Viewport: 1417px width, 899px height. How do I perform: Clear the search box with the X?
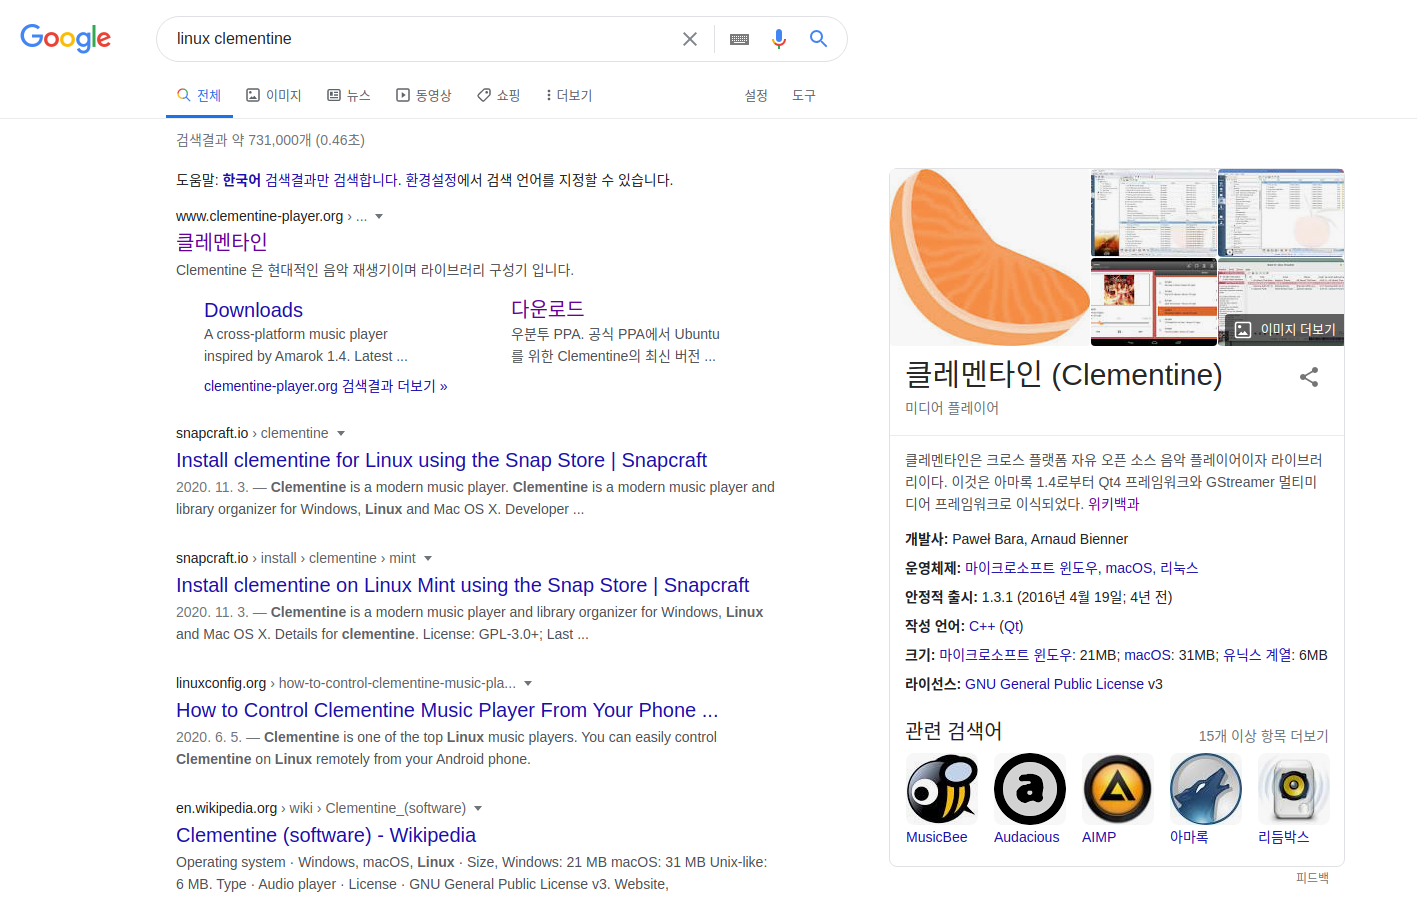click(x=690, y=38)
